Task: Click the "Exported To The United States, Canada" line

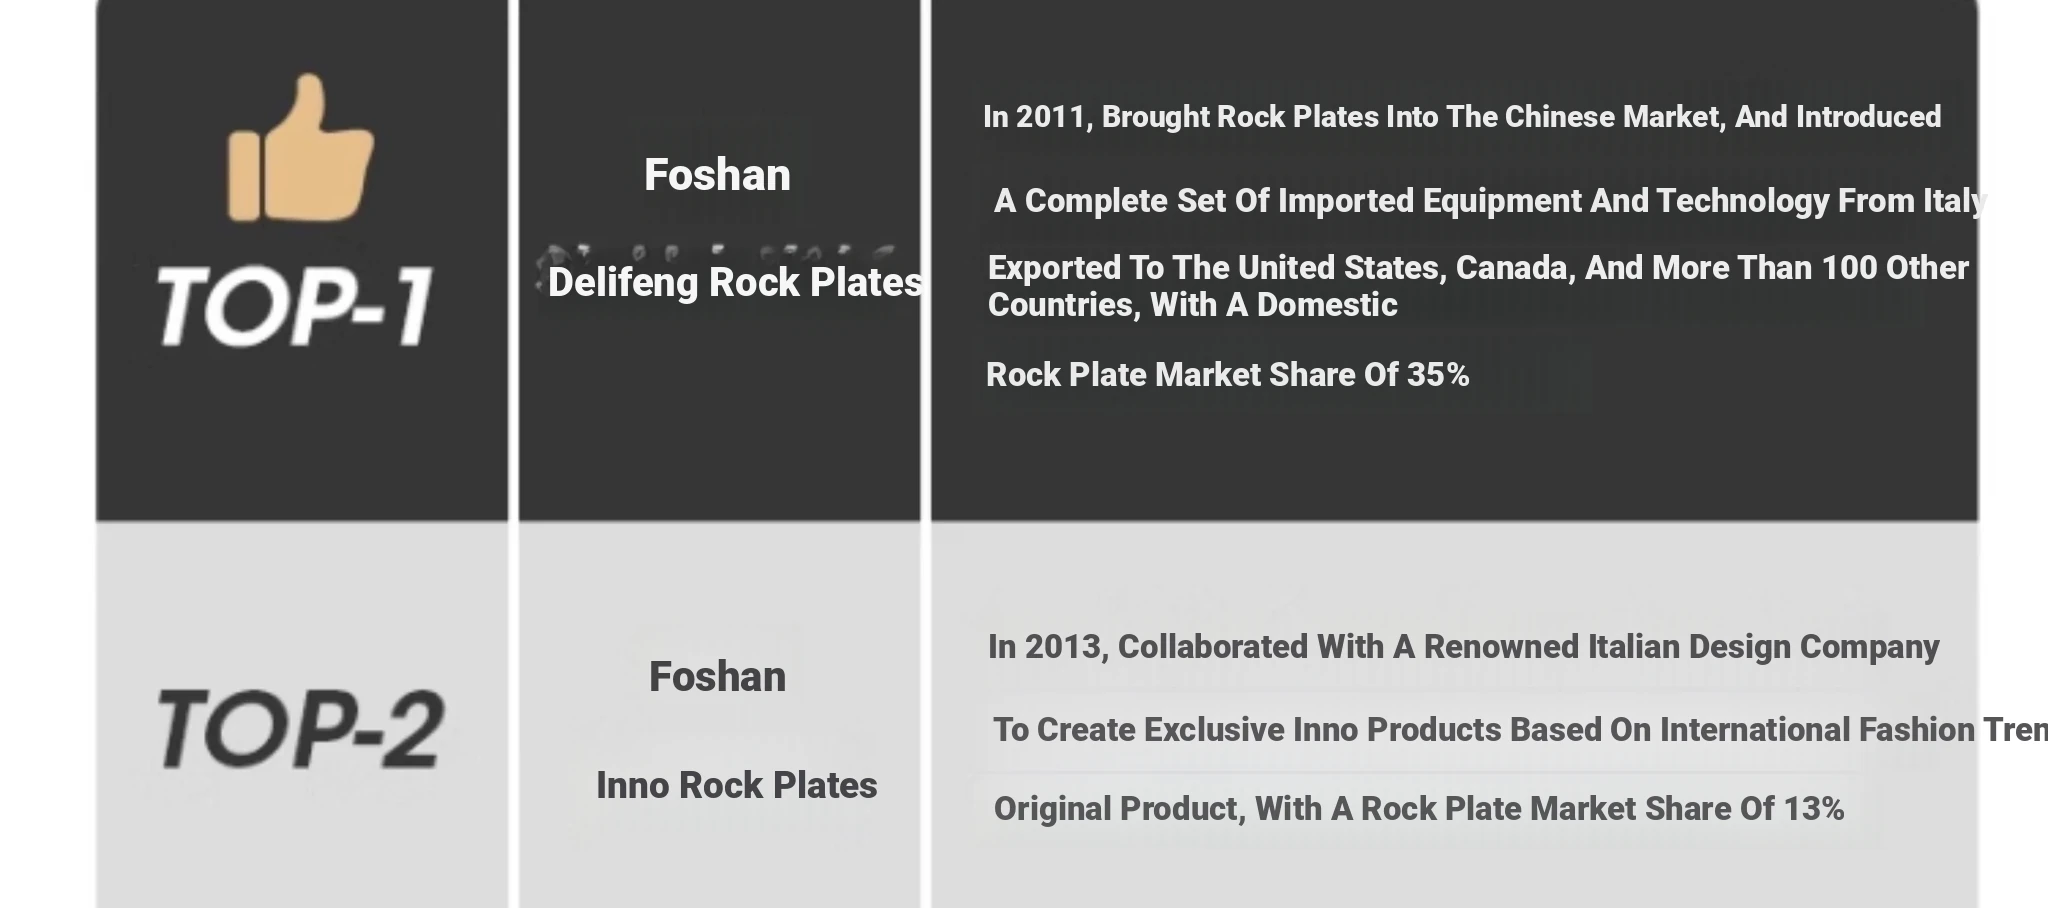Action: point(1477,268)
